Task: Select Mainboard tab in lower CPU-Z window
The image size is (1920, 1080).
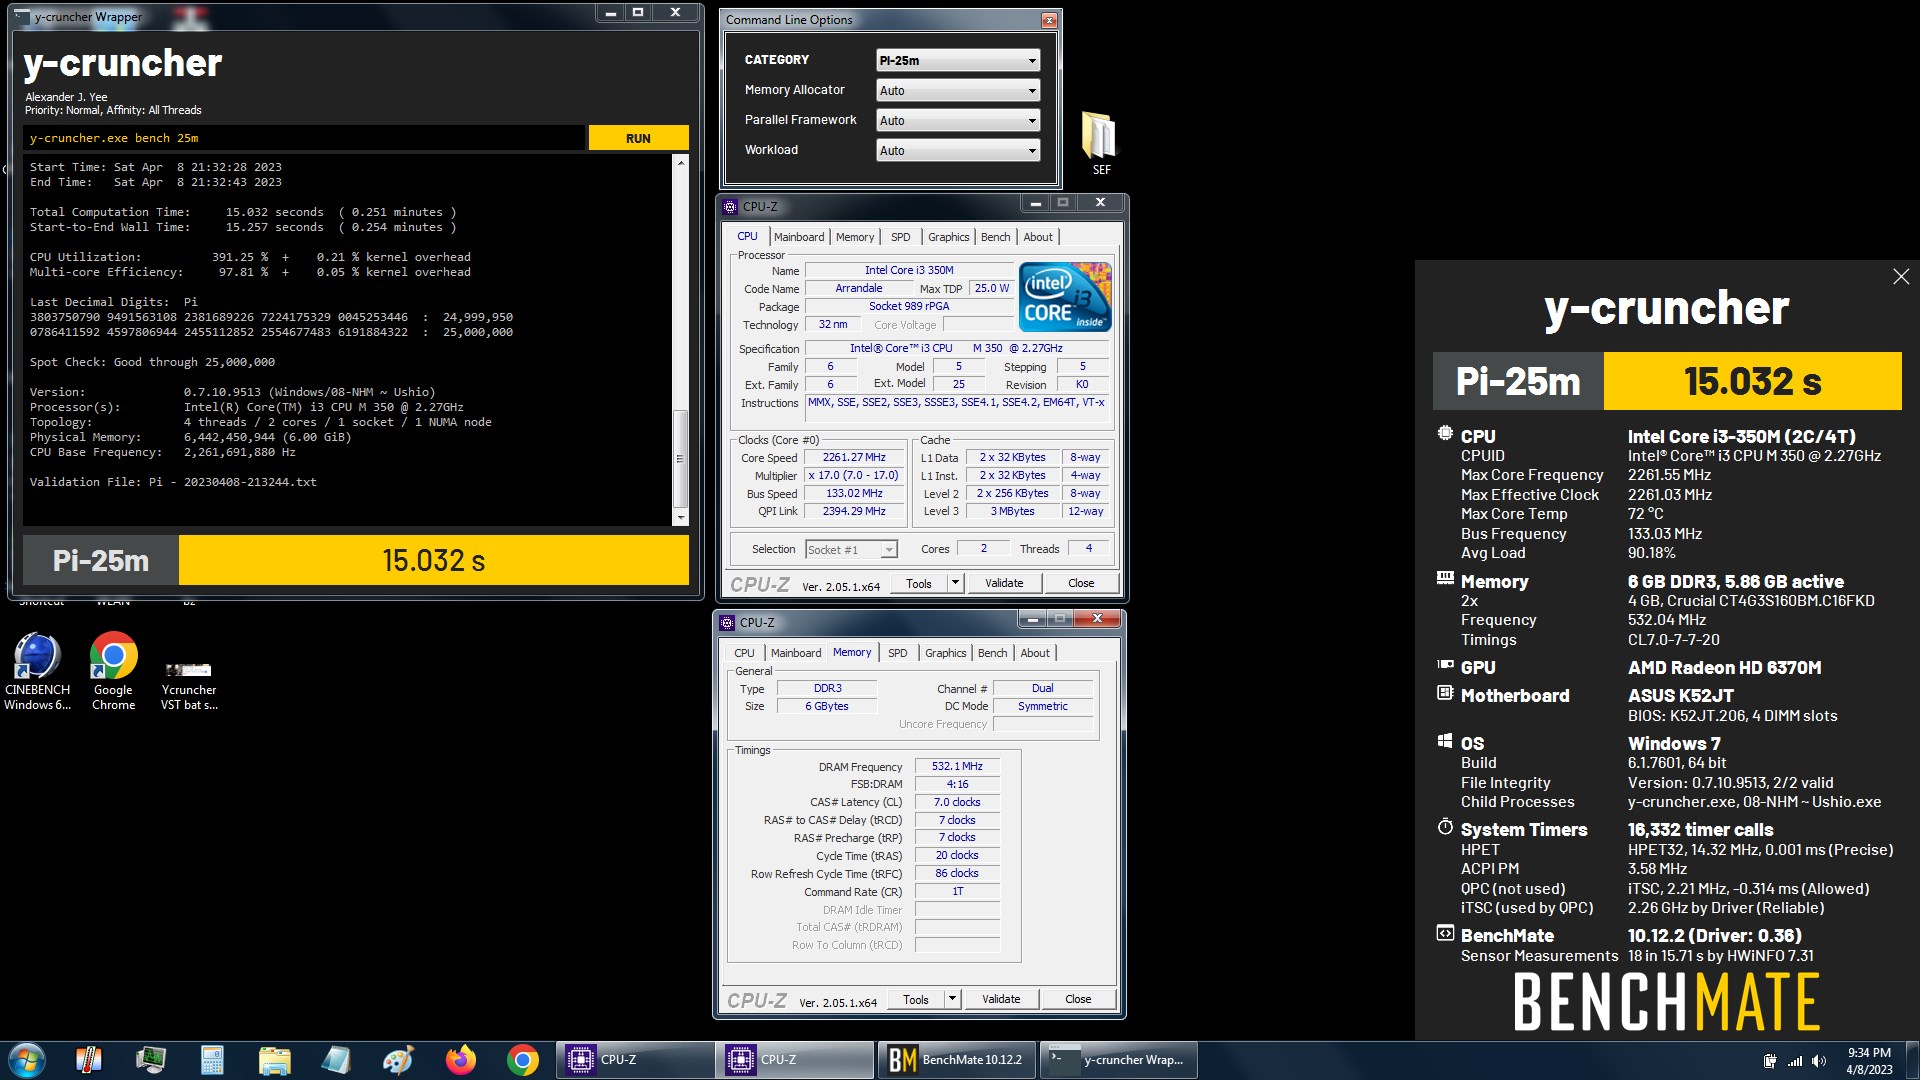Action: pyautogui.click(x=796, y=653)
